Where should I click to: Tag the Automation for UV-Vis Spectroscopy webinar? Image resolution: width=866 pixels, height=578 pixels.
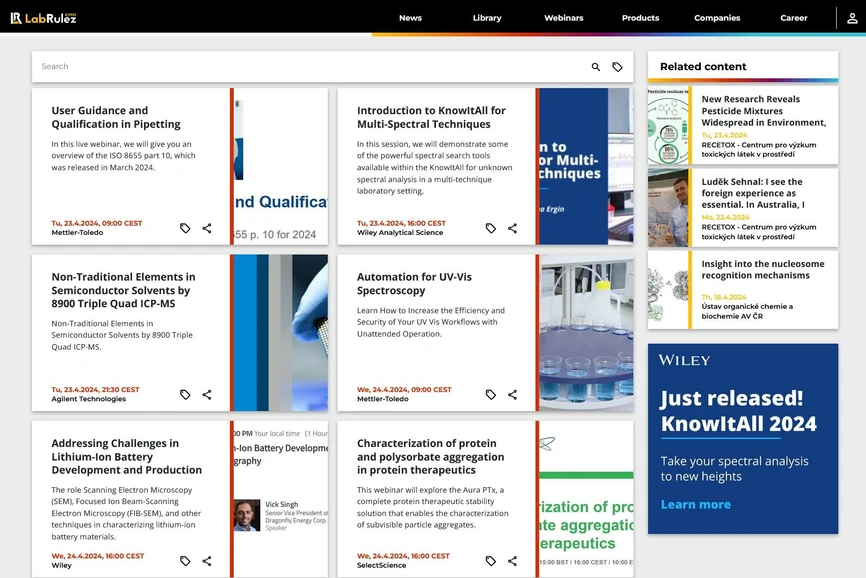coord(490,395)
